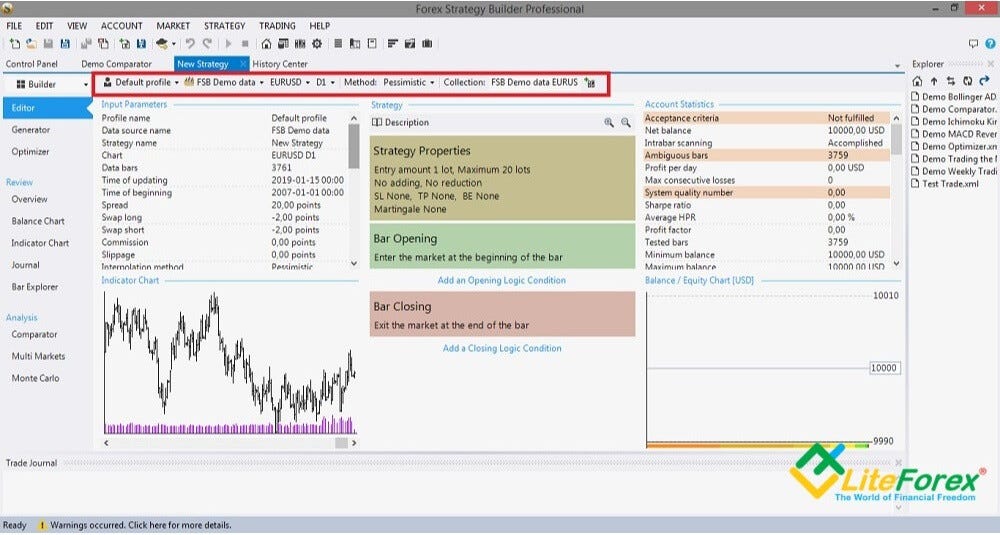Select Test Trade.xml in Explorer
Screen dimensions: 1000x535
pos(945,184)
